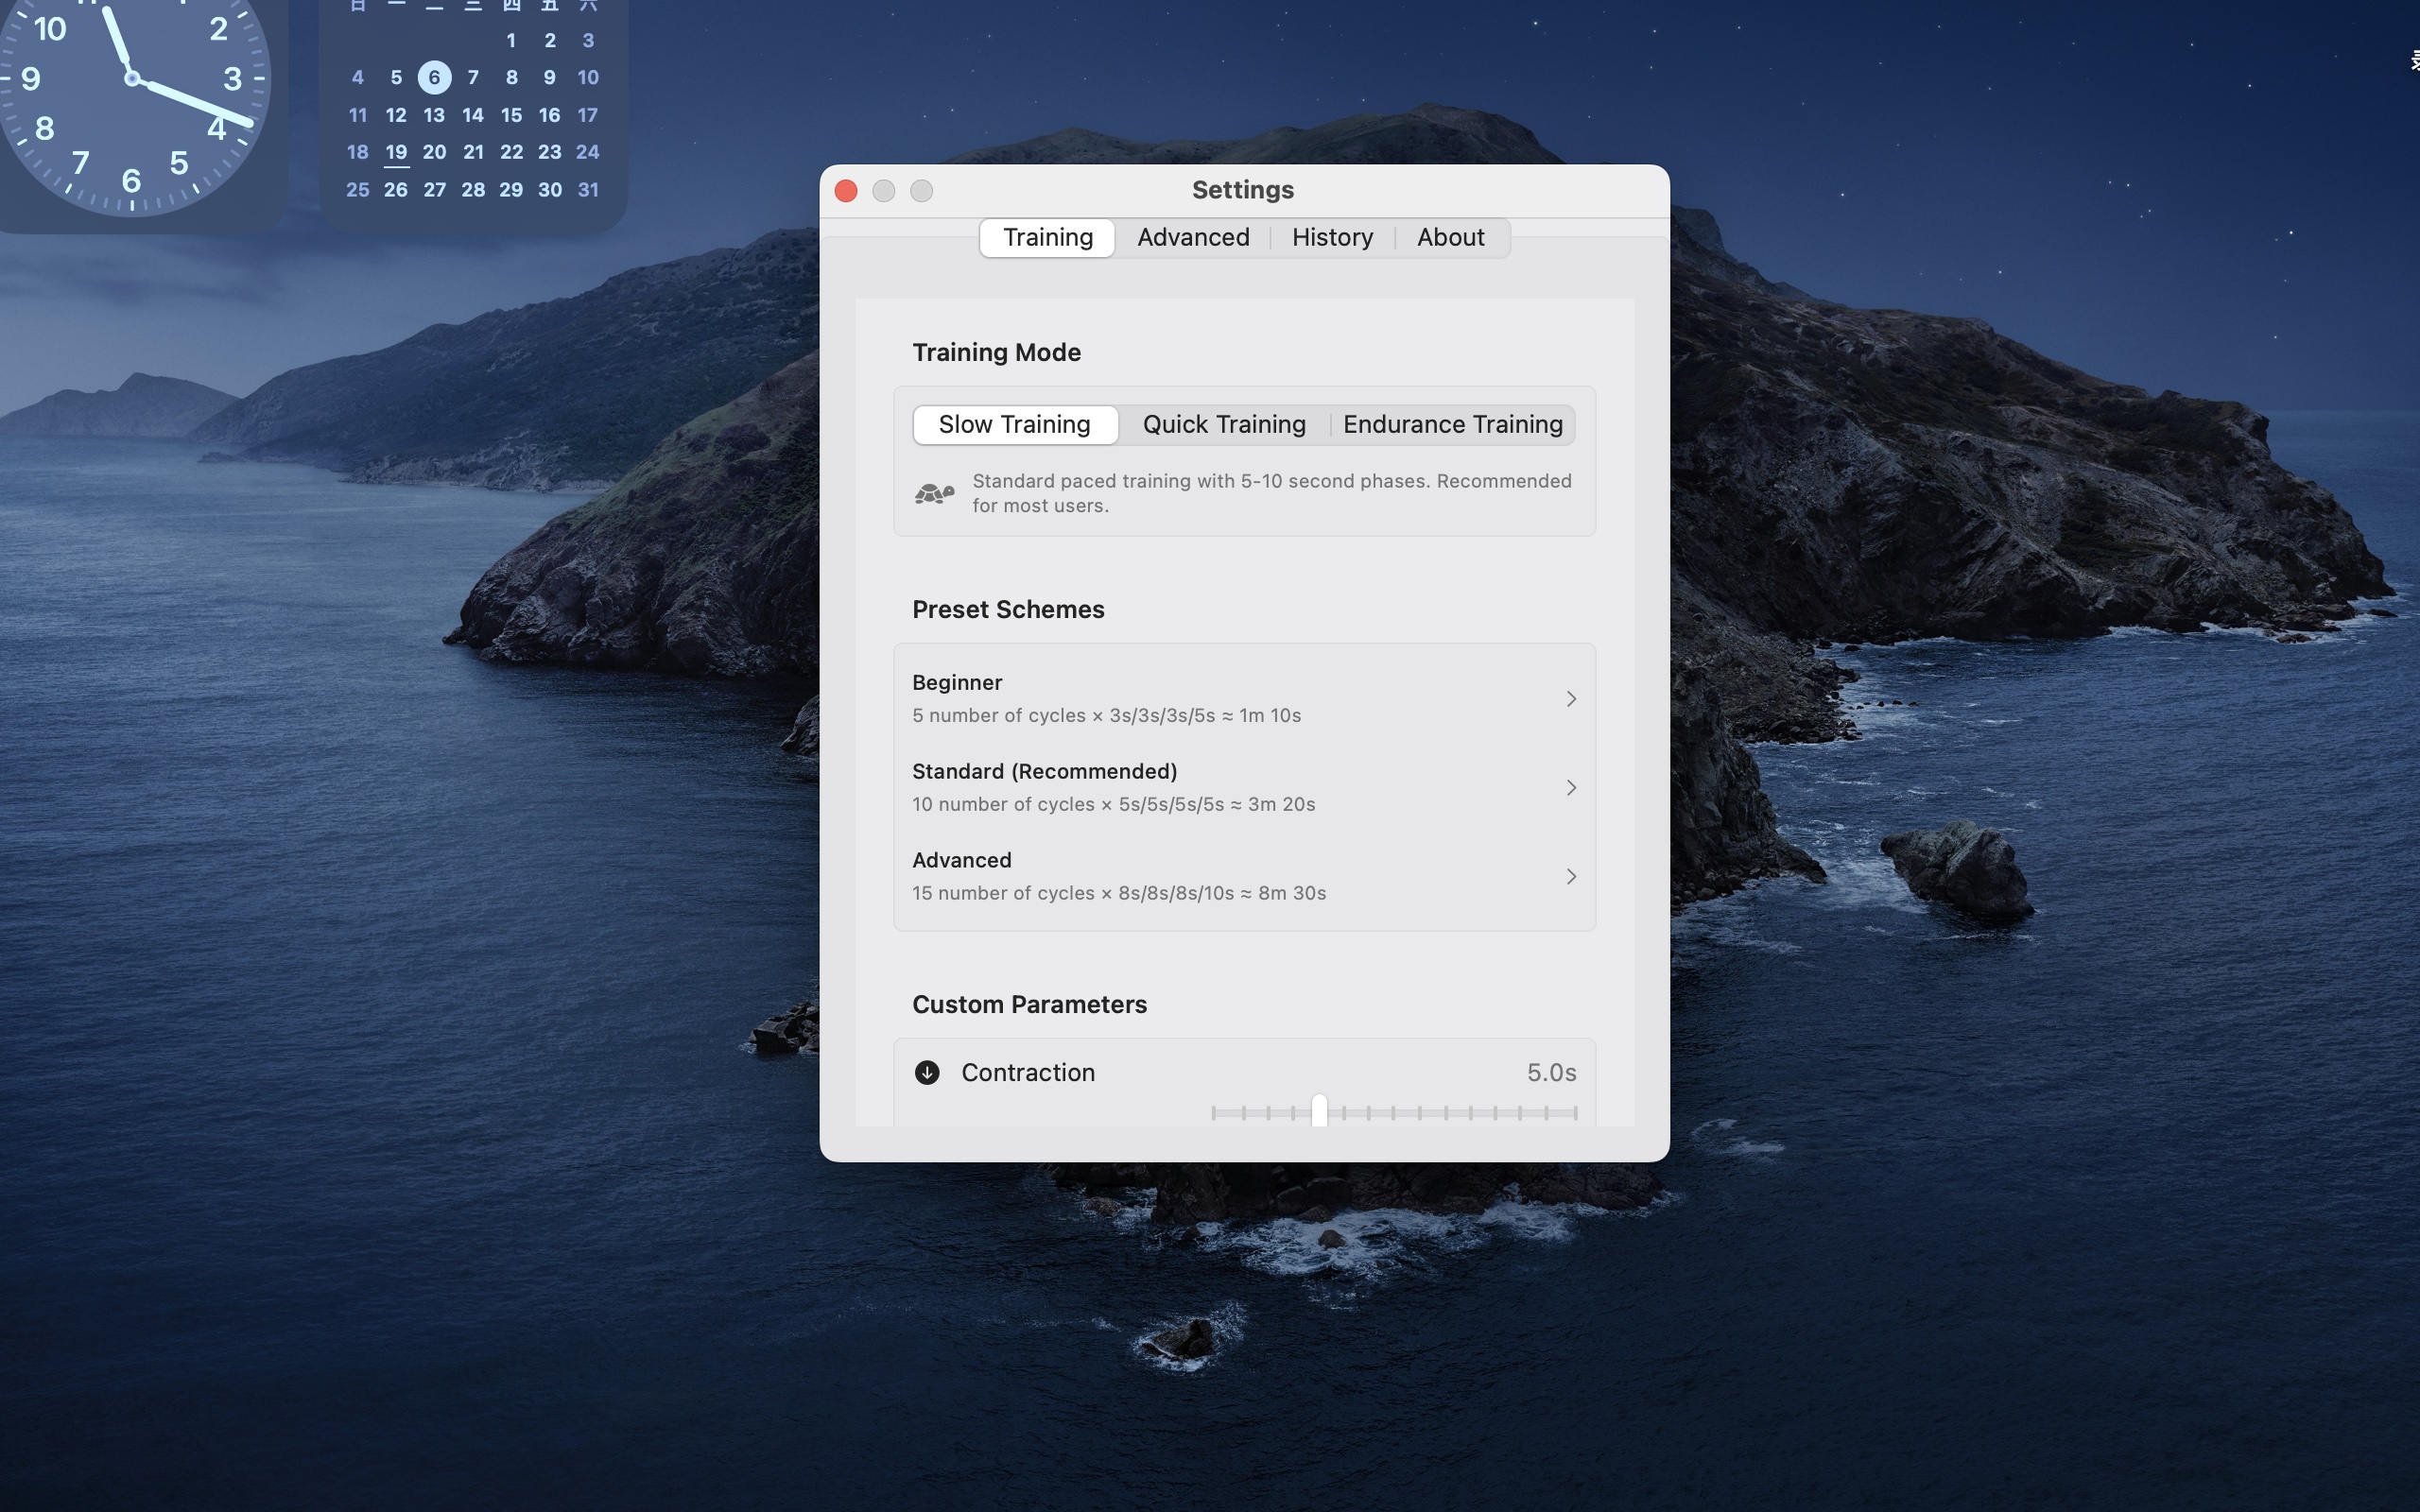Image resolution: width=2420 pixels, height=1512 pixels.
Task: Click date 19 in the calendar widget
Action: pyautogui.click(x=396, y=152)
